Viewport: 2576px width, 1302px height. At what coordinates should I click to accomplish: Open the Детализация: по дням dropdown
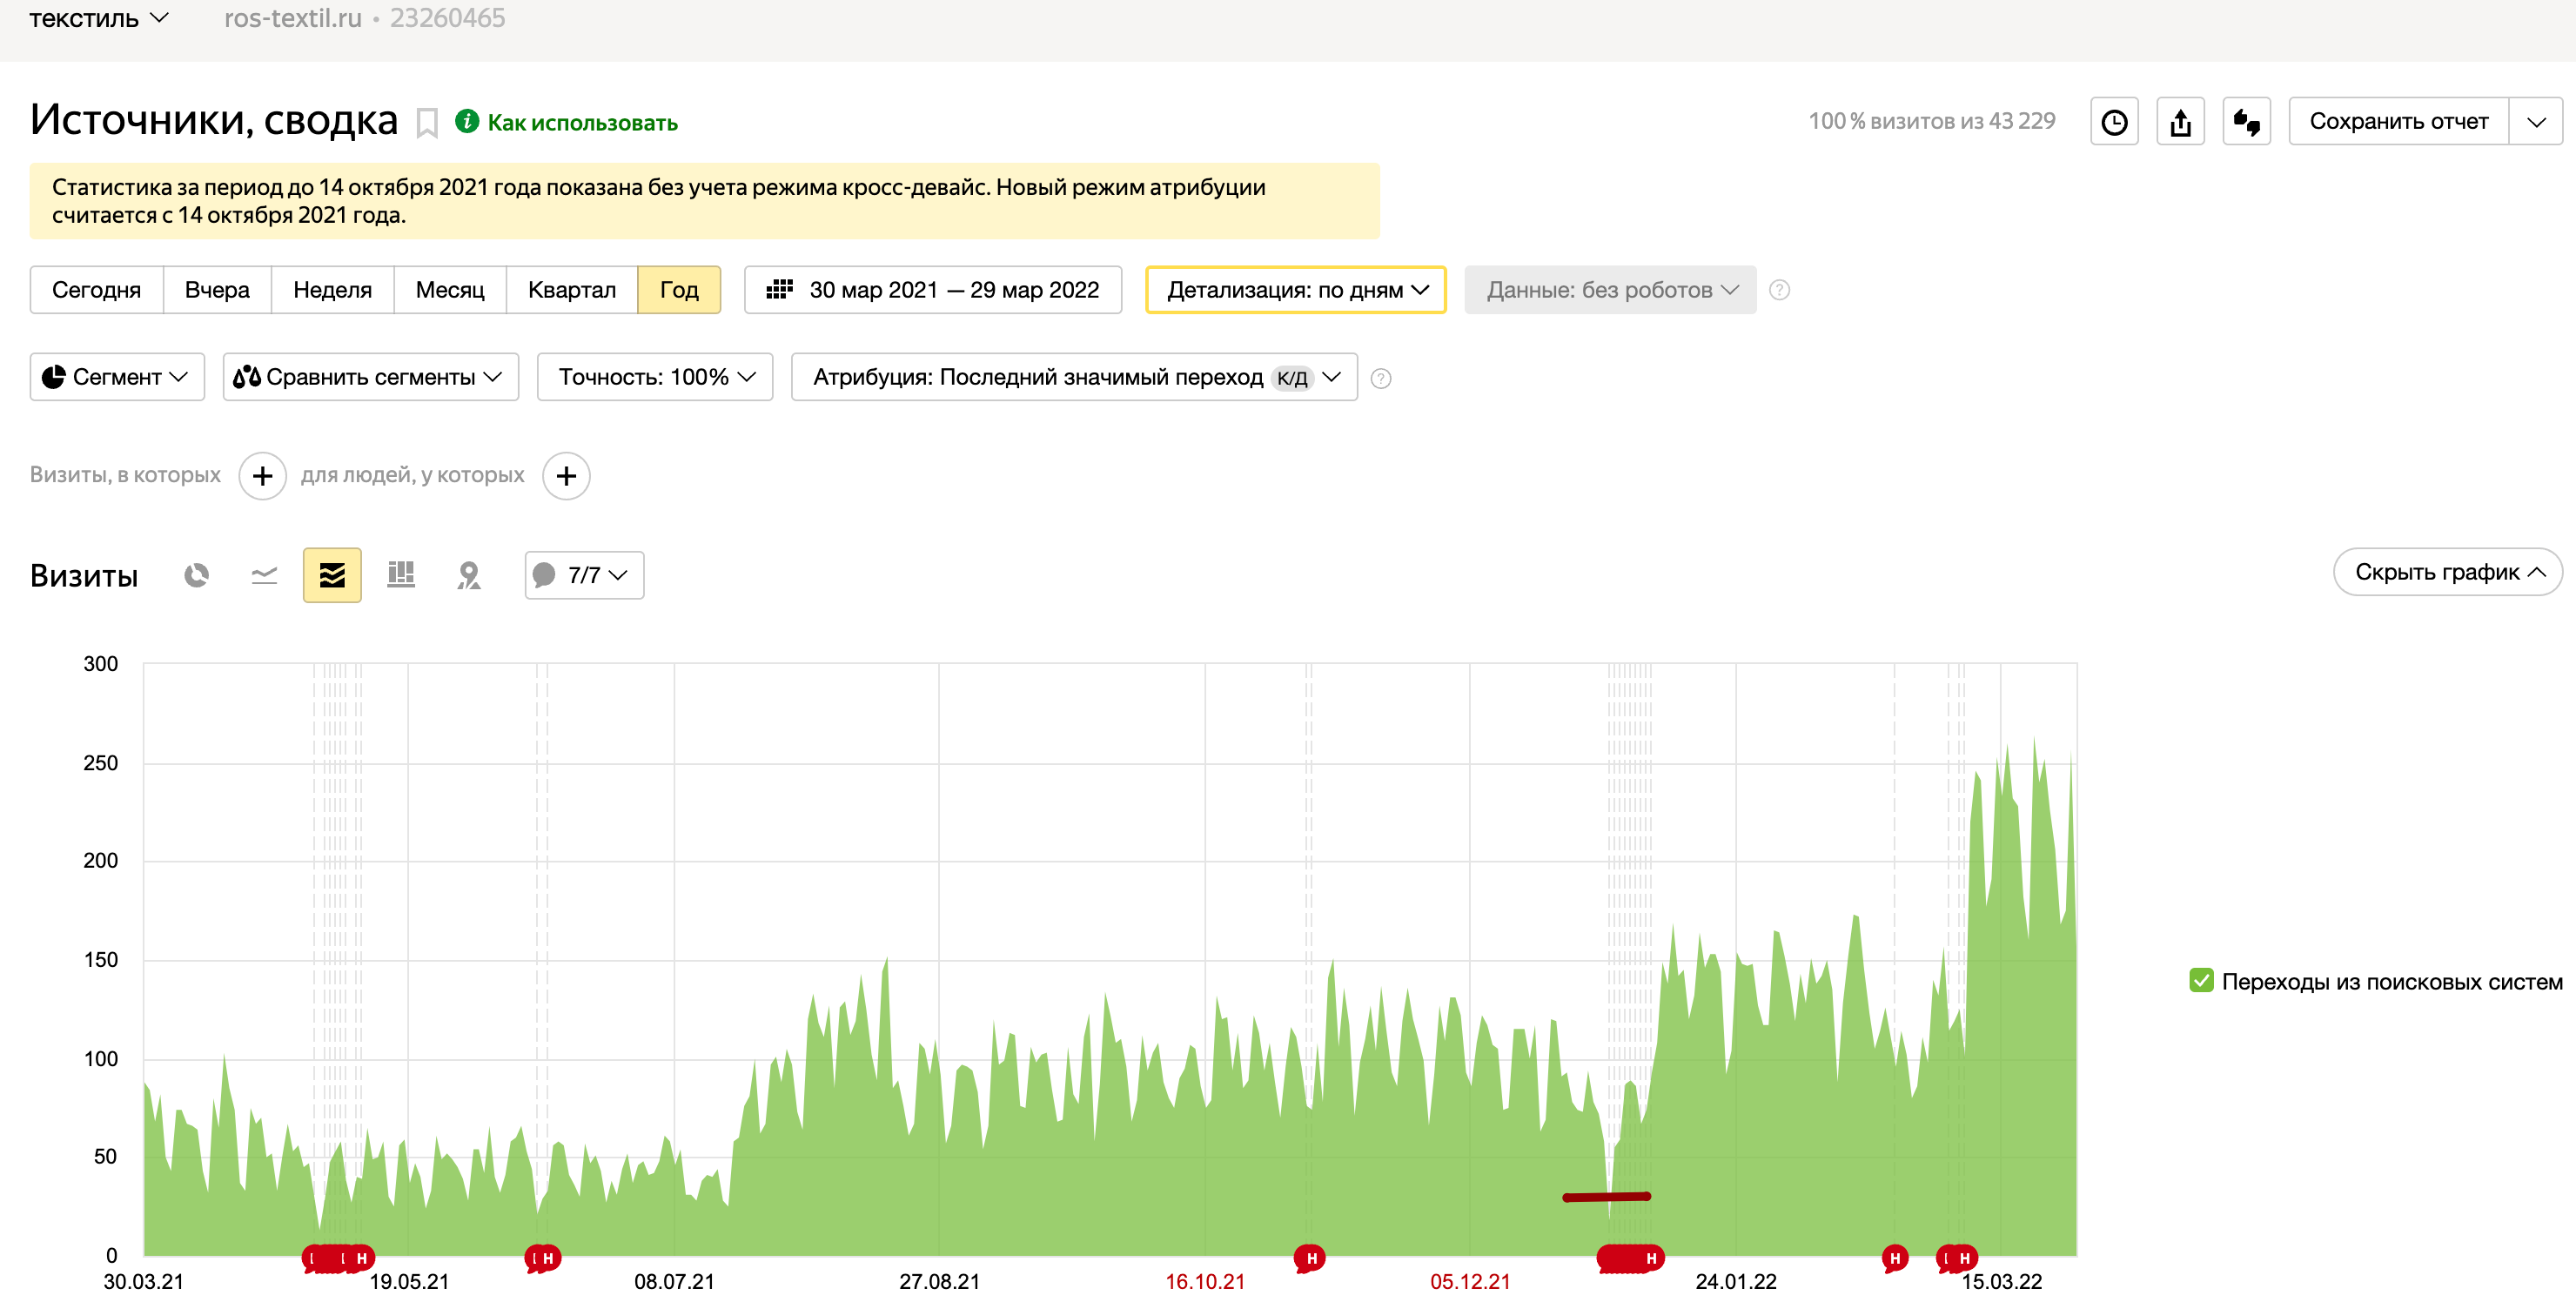click(1296, 290)
